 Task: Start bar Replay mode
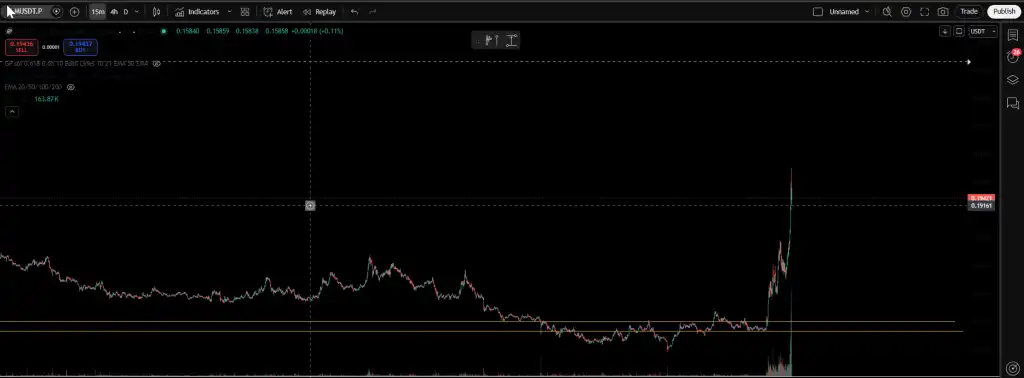pyautogui.click(x=319, y=12)
